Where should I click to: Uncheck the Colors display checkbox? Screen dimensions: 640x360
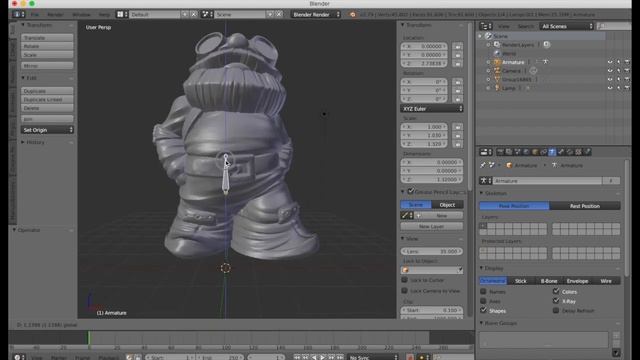[556, 291]
